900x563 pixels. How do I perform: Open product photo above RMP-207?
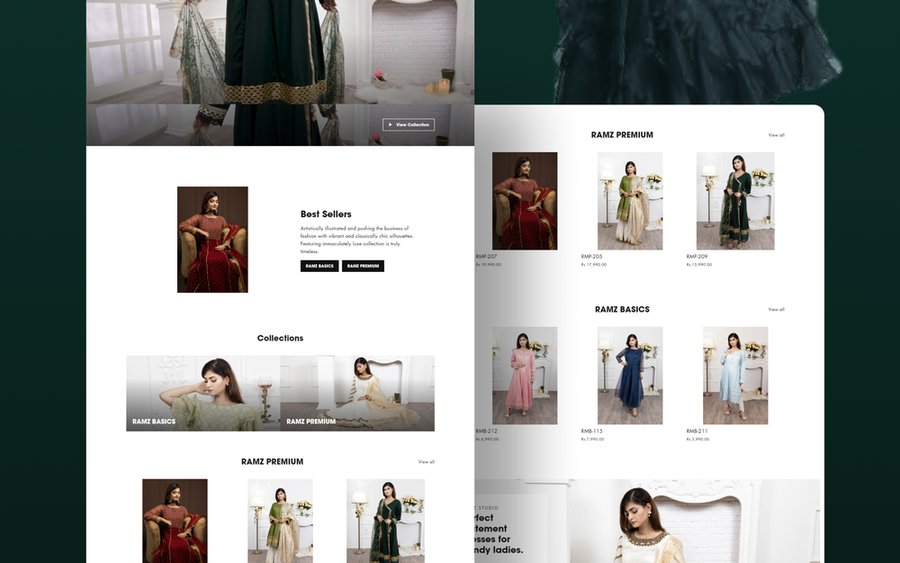pos(525,201)
